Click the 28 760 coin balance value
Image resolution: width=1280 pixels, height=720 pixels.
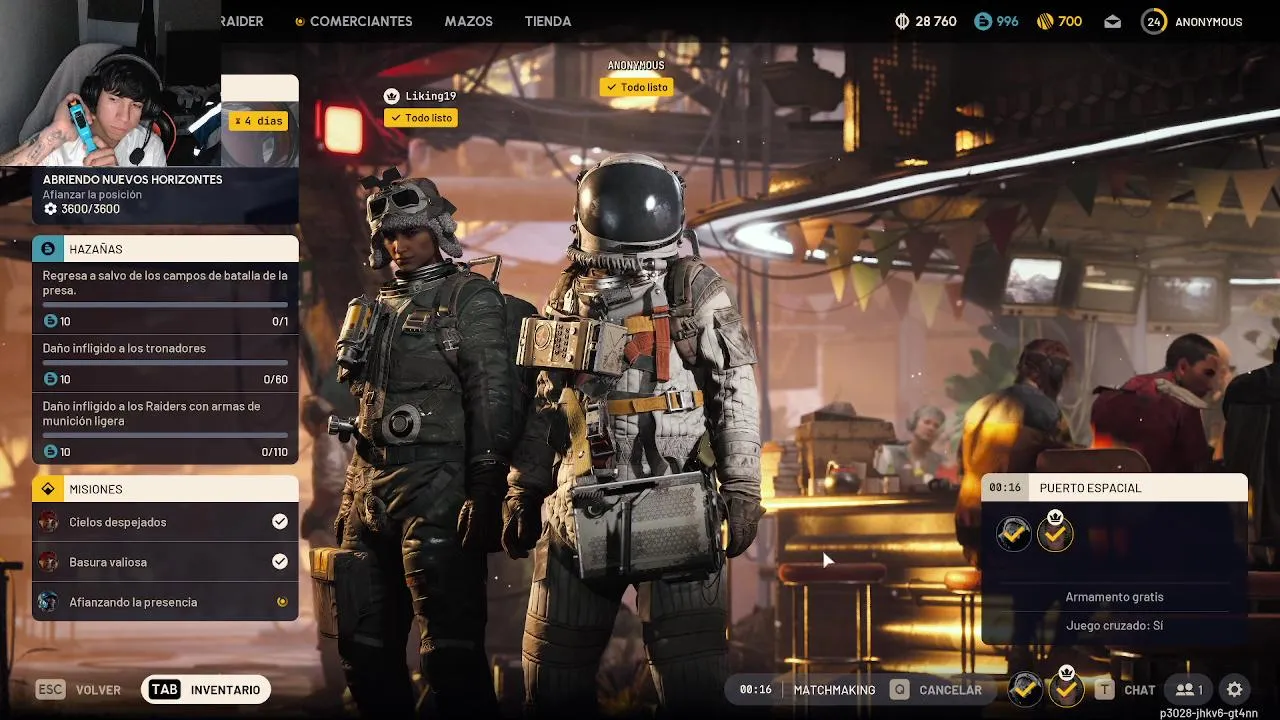[x=936, y=22]
